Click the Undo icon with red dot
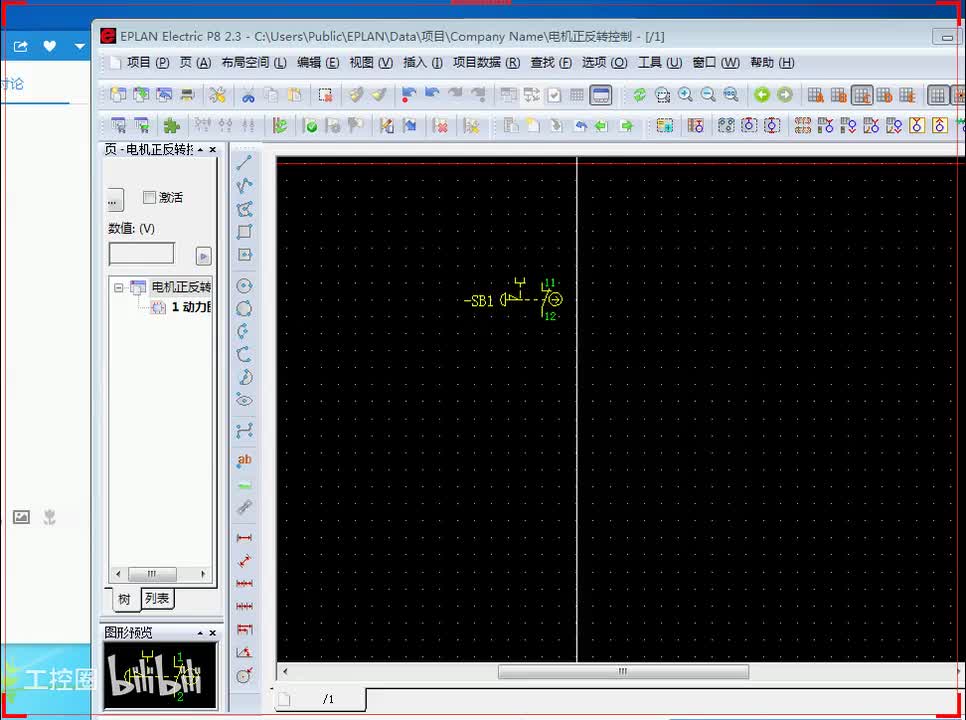 click(408, 95)
